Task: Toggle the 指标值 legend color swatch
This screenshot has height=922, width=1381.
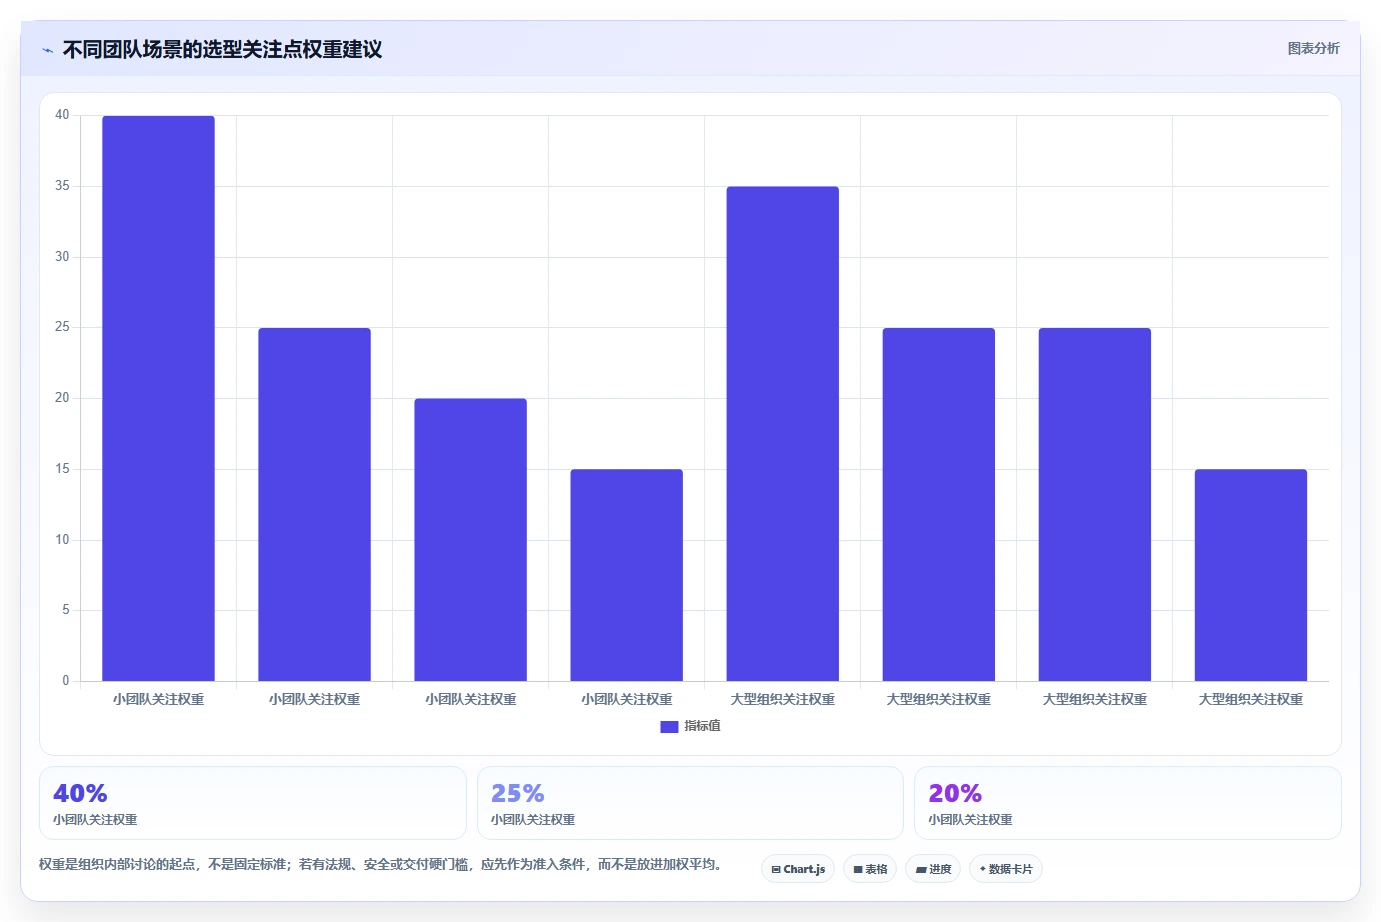Action: pyautogui.click(x=669, y=727)
